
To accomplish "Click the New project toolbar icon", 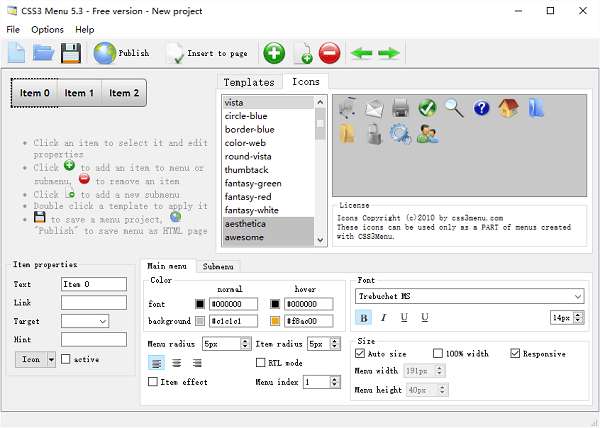I will [x=17, y=53].
